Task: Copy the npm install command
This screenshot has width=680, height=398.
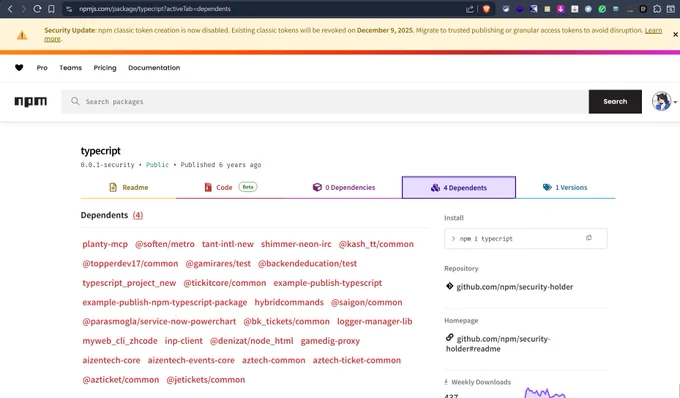Action: [x=588, y=238]
